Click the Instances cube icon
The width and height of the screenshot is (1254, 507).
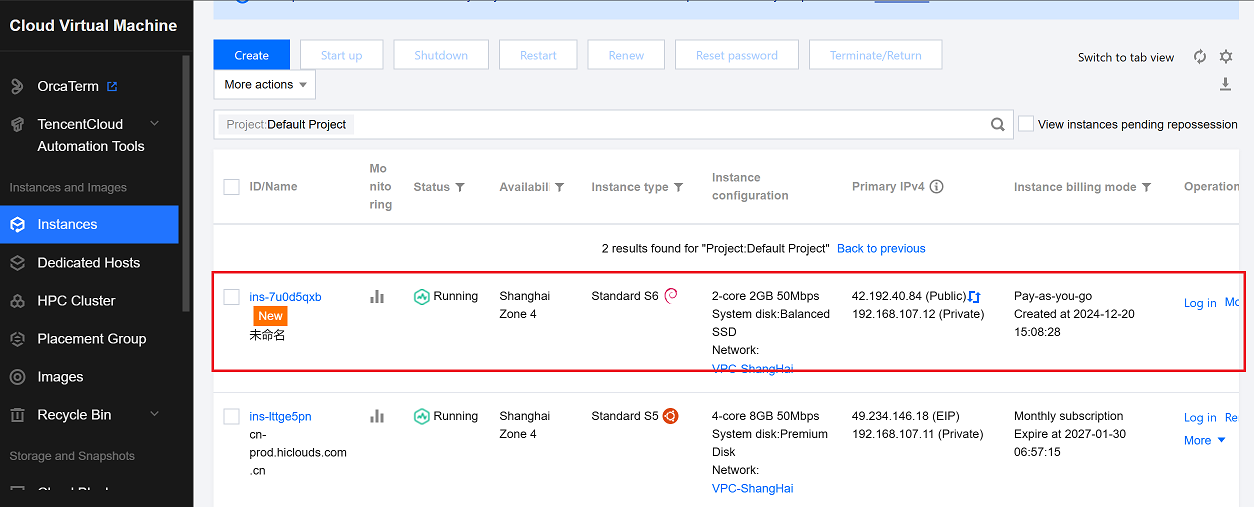coord(17,225)
